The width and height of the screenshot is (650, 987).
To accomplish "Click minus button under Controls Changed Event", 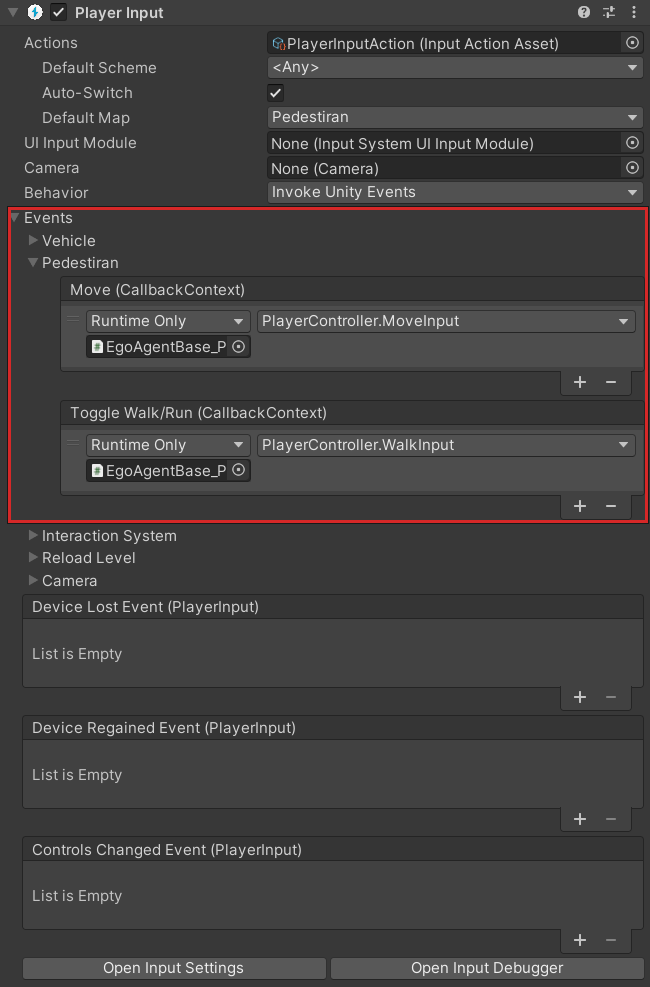I will (x=611, y=940).
